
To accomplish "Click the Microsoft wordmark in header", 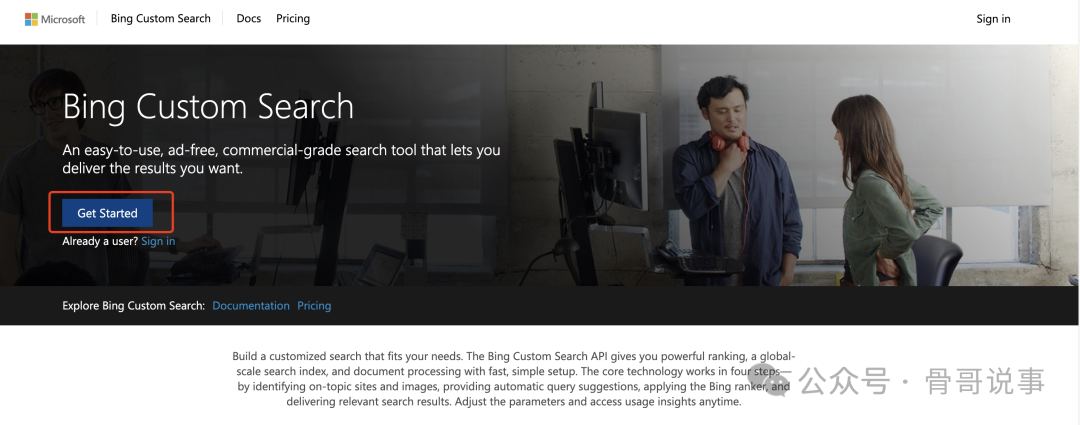I will [63, 19].
